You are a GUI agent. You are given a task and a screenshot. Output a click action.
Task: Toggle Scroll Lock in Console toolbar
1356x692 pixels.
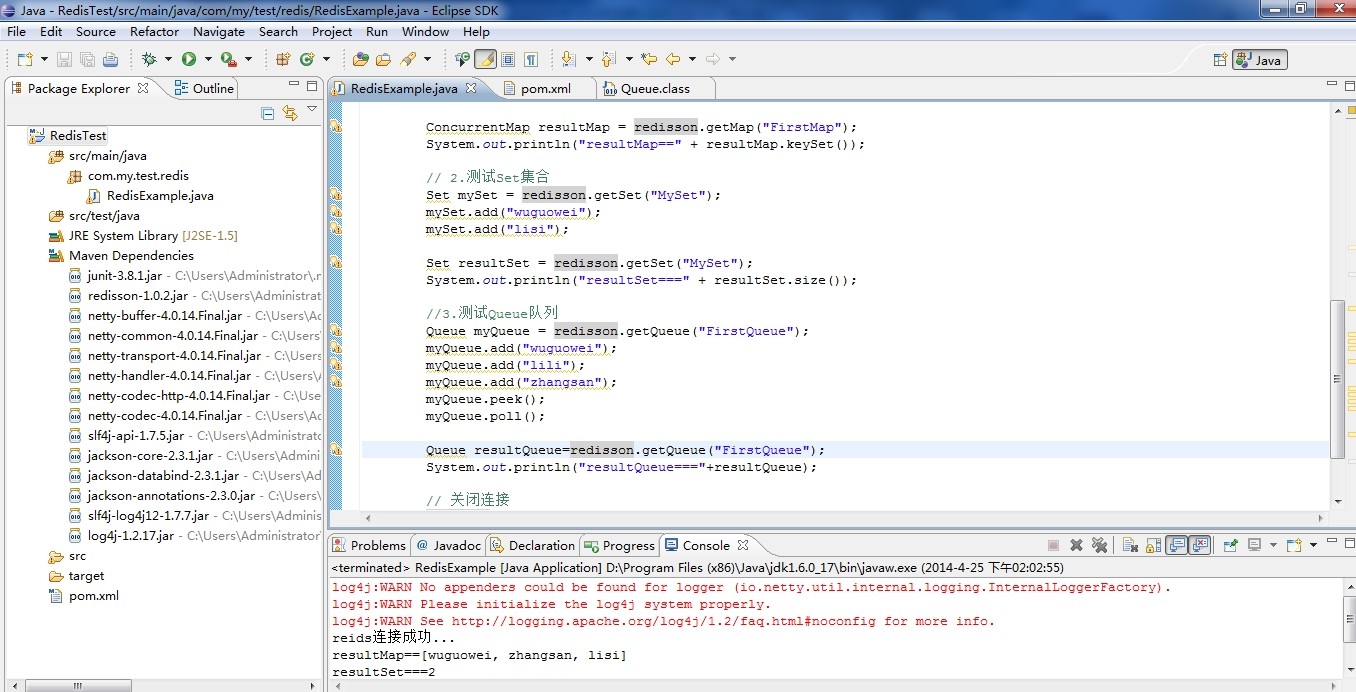click(1153, 546)
